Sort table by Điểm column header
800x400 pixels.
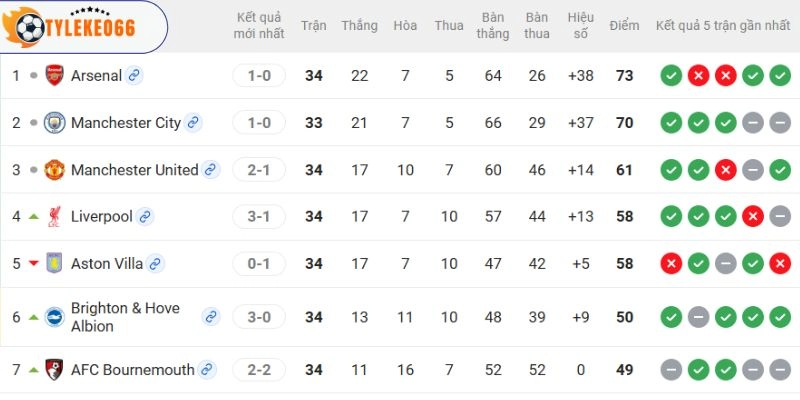[x=624, y=26]
